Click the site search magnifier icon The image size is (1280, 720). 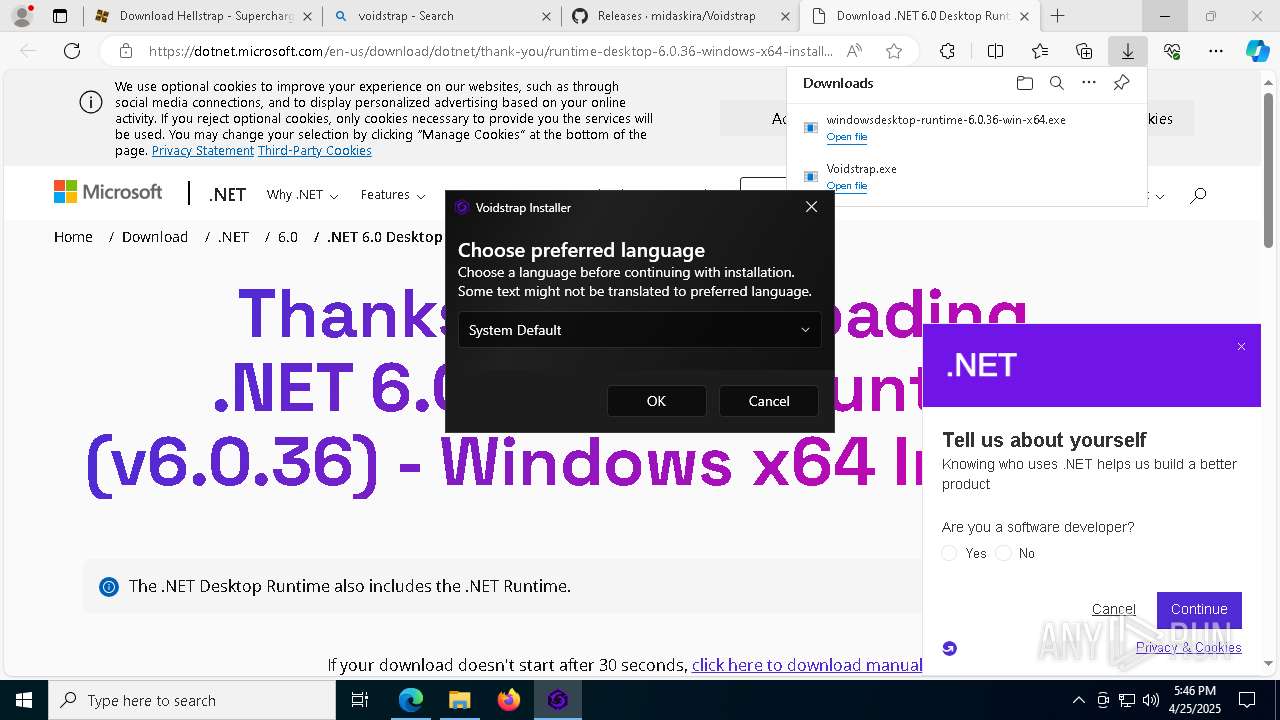pyautogui.click(x=1198, y=195)
